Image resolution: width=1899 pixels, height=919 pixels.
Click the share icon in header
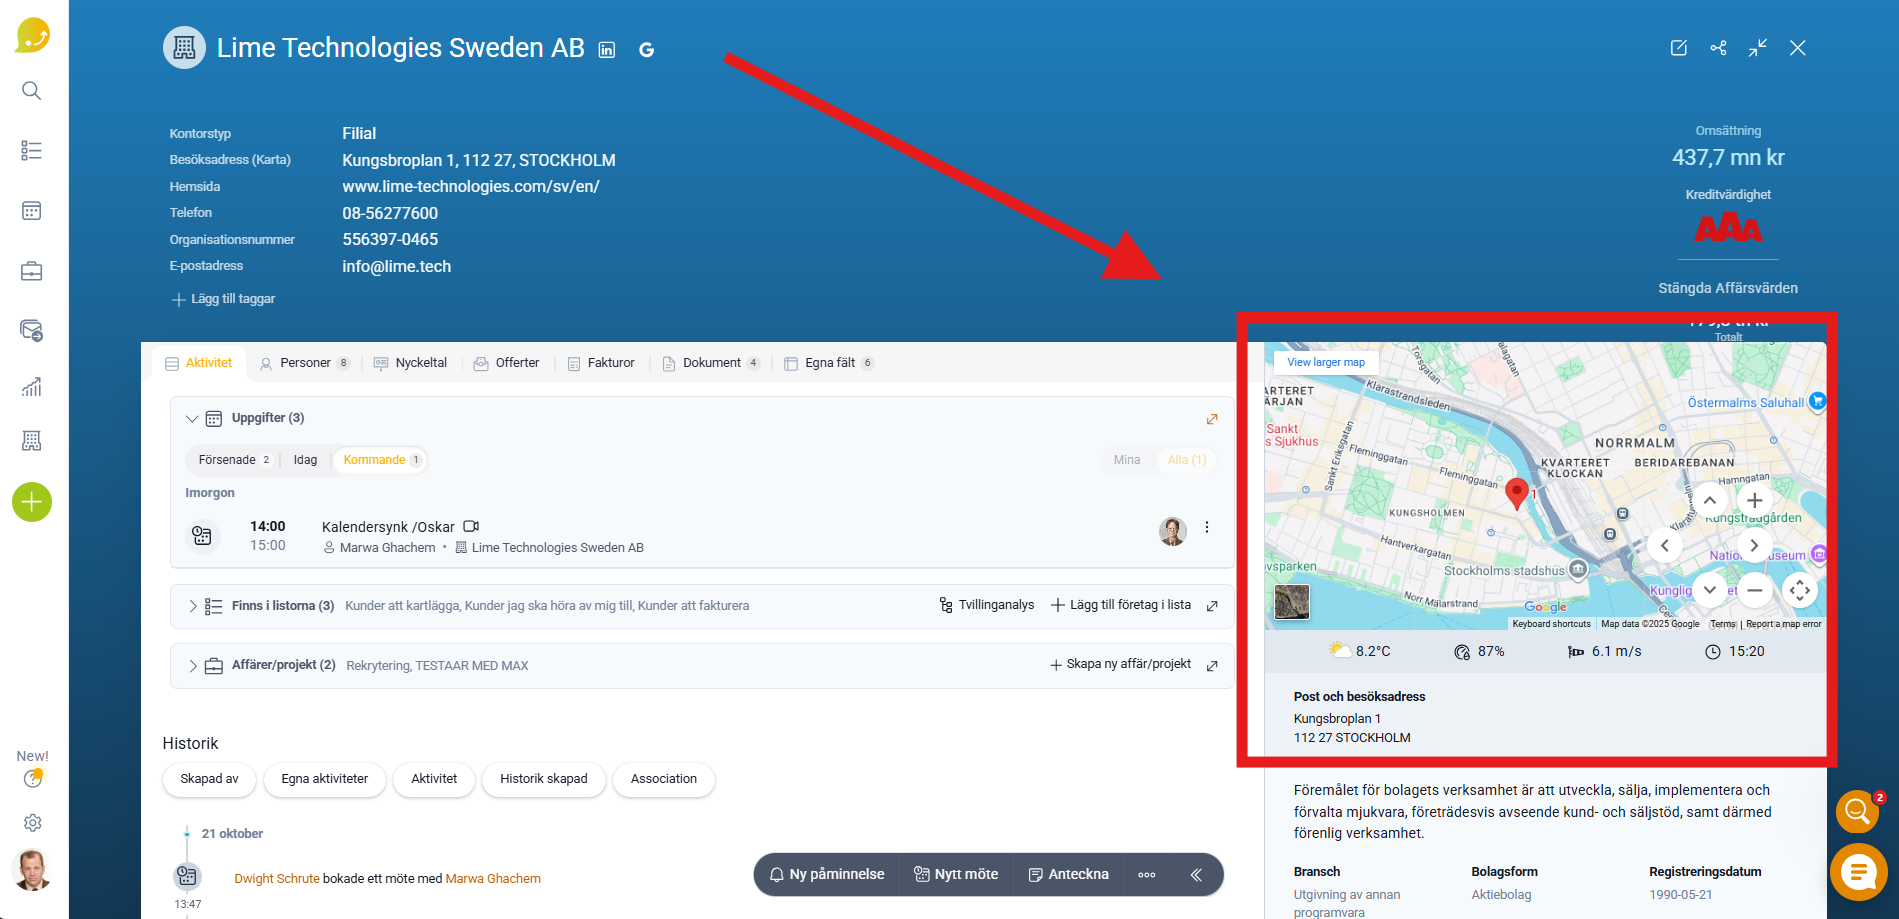pyautogui.click(x=1719, y=48)
